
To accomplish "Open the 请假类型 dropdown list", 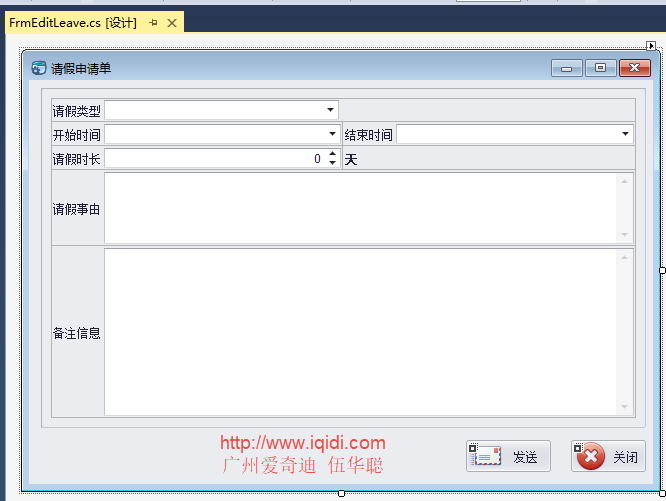I will [330, 110].
